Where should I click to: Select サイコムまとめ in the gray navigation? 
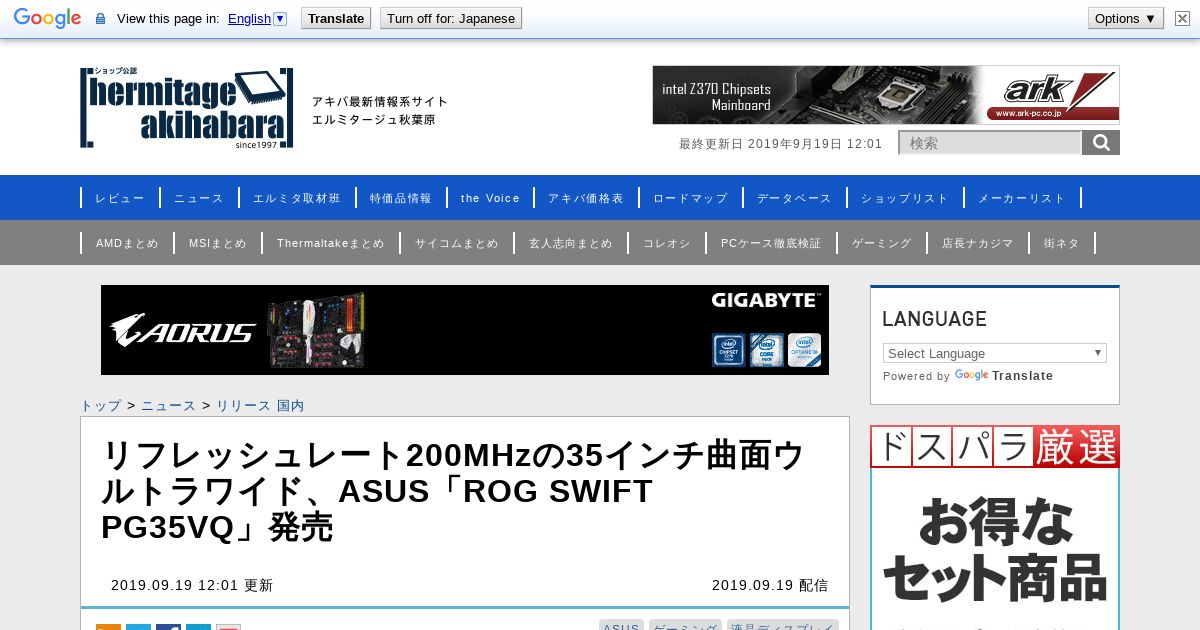[x=457, y=243]
